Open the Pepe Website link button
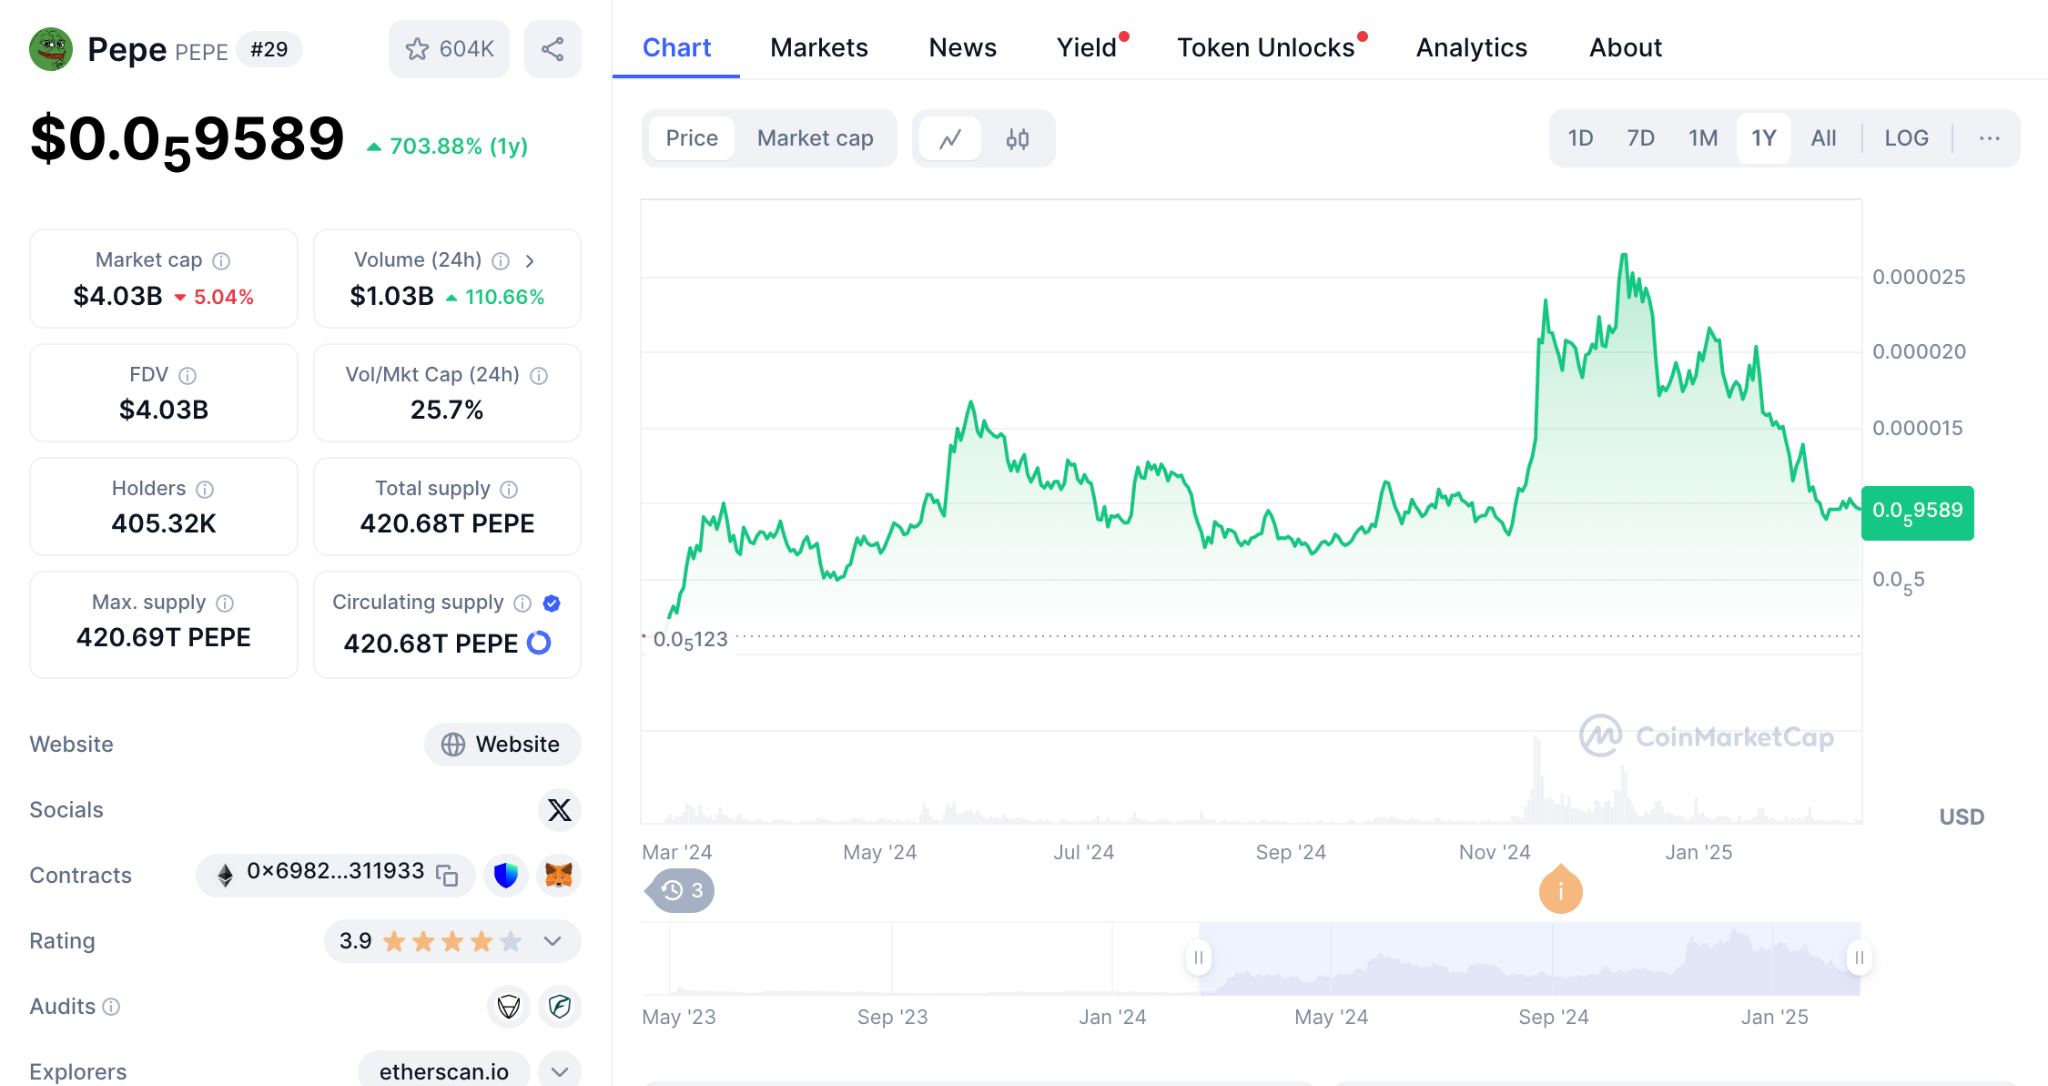 502,745
